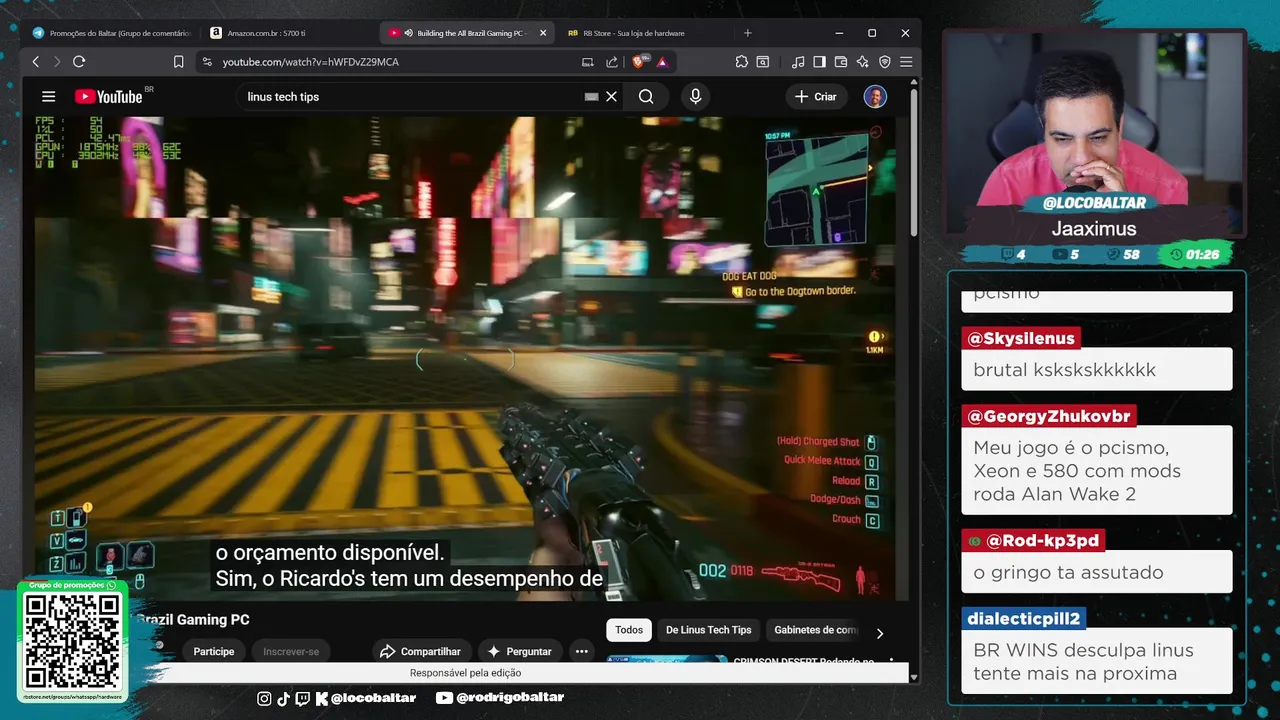Select the De Linus Tech Tips chip
The height and width of the screenshot is (720, 1280).
coord(709,630)
